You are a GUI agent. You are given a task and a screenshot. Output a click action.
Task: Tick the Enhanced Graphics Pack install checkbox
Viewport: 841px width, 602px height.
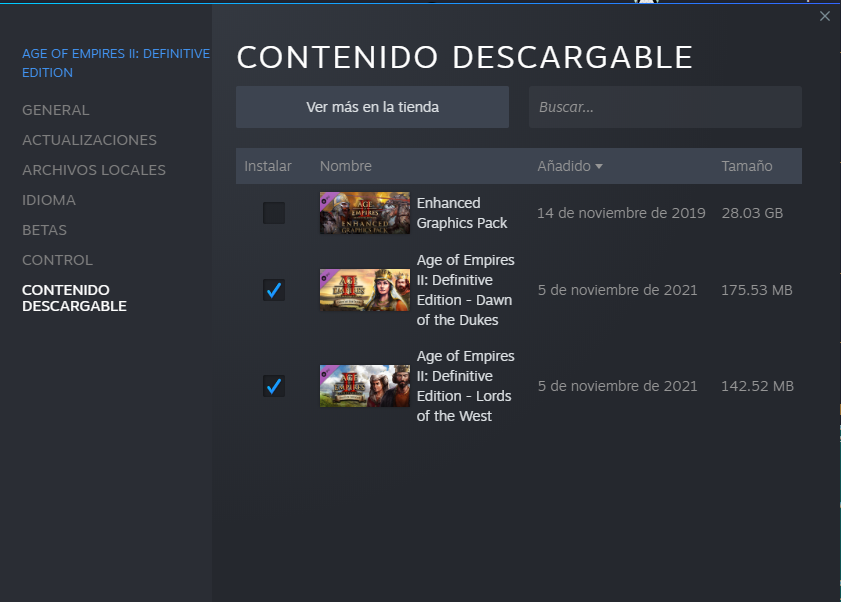click(274, 213)
